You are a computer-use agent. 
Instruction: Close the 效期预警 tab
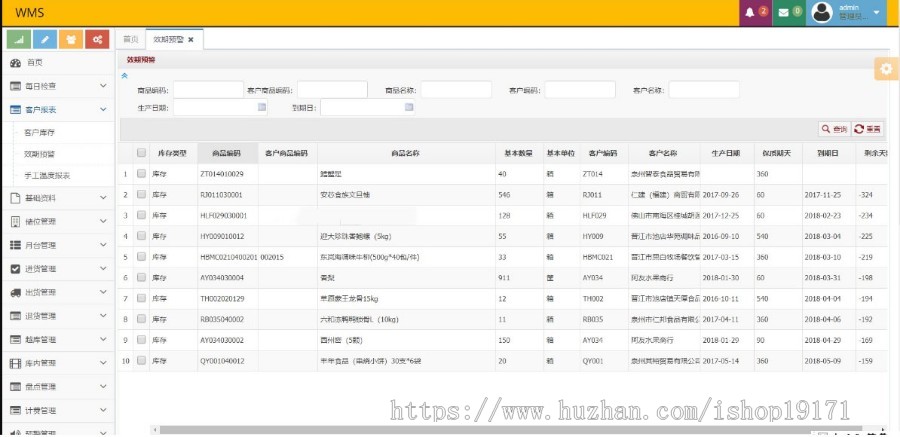191,40
